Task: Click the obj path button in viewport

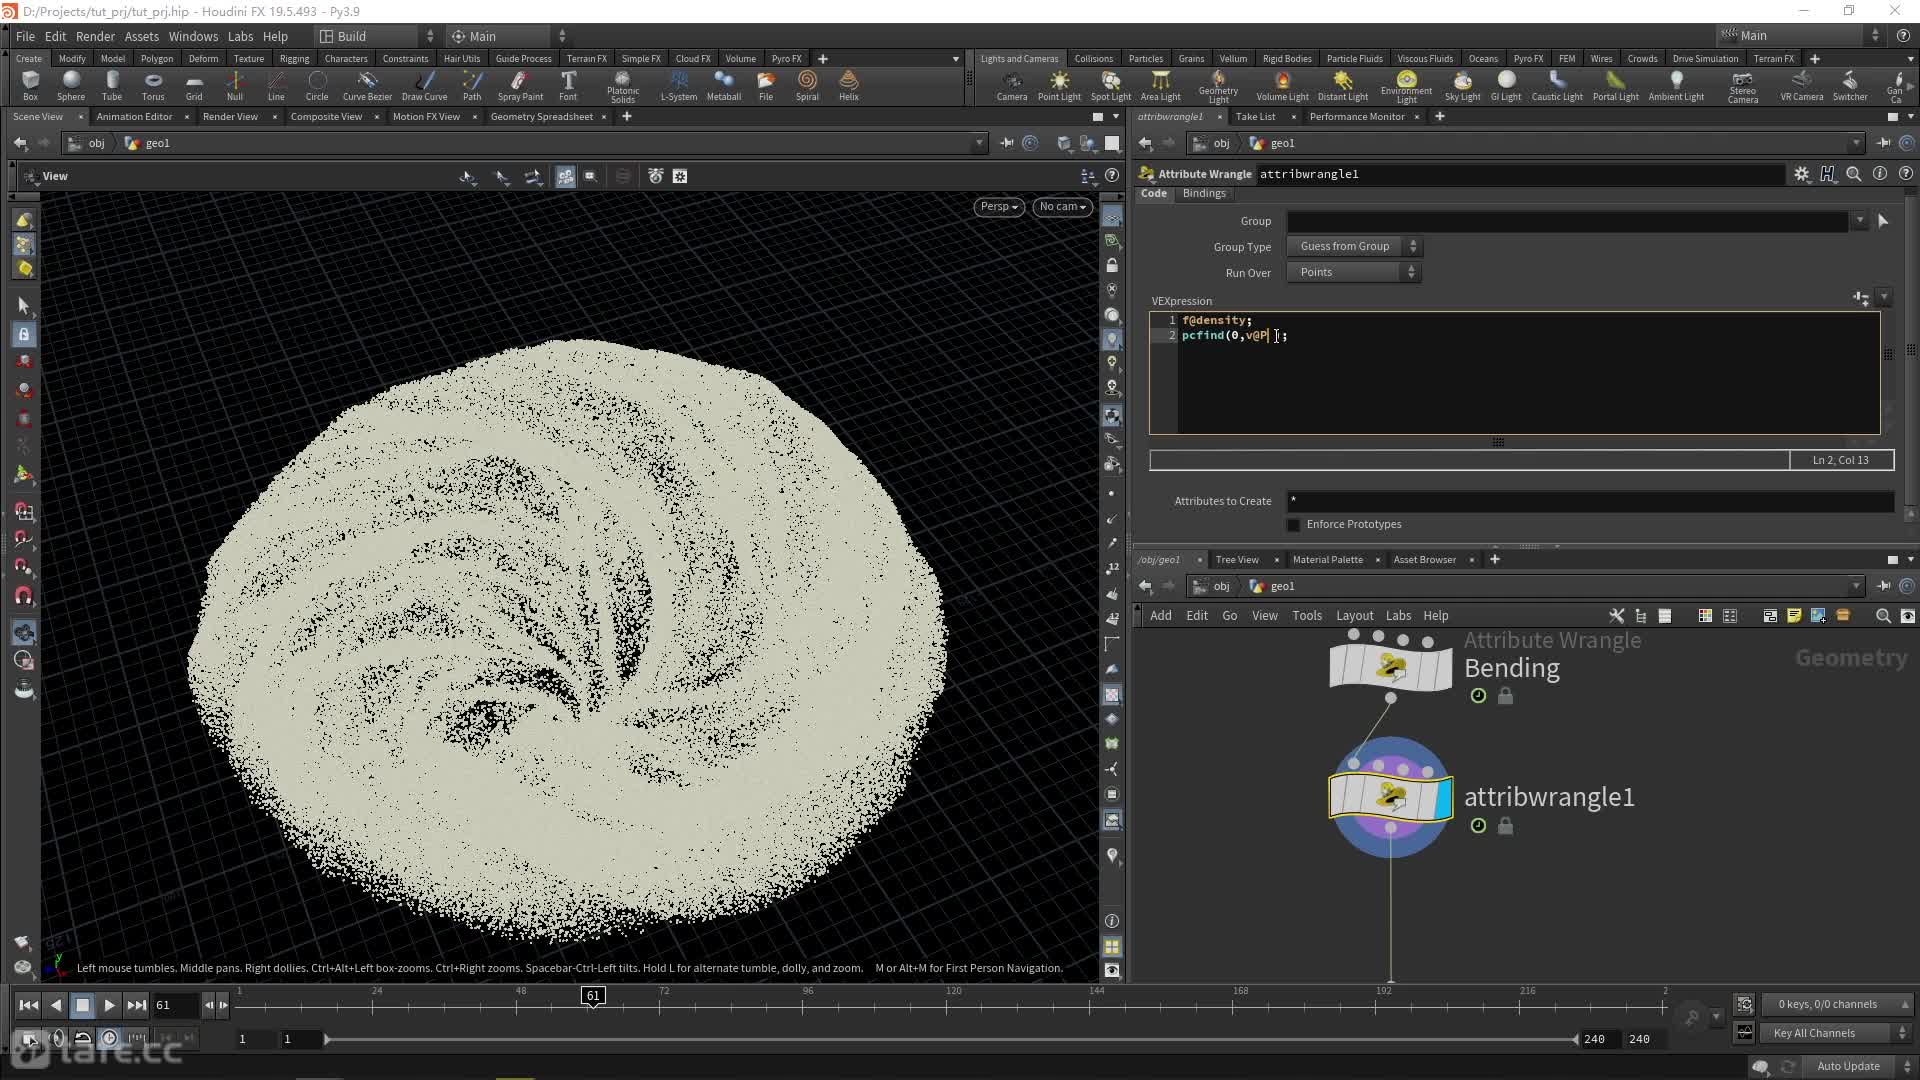Action: (88, 143)
